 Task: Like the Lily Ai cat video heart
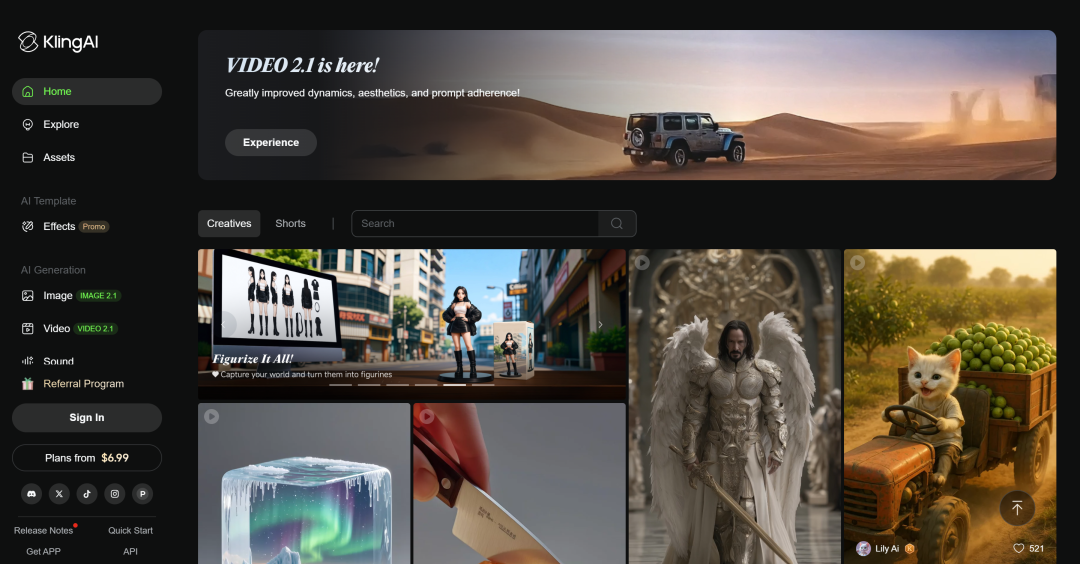coord(1019,548)
